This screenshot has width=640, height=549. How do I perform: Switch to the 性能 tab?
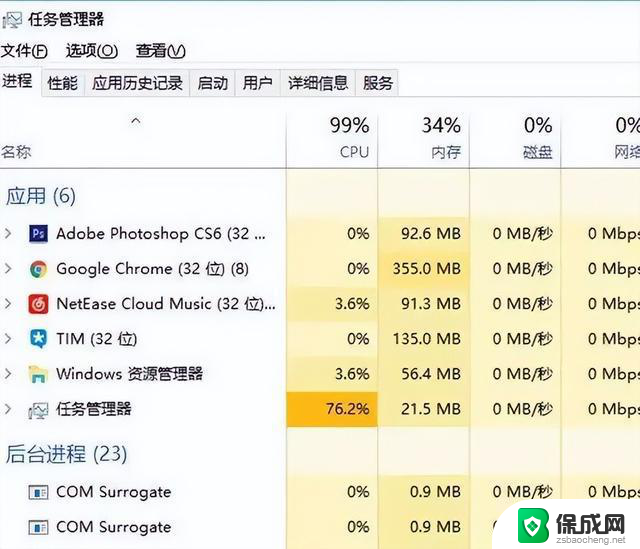[63, 83]
